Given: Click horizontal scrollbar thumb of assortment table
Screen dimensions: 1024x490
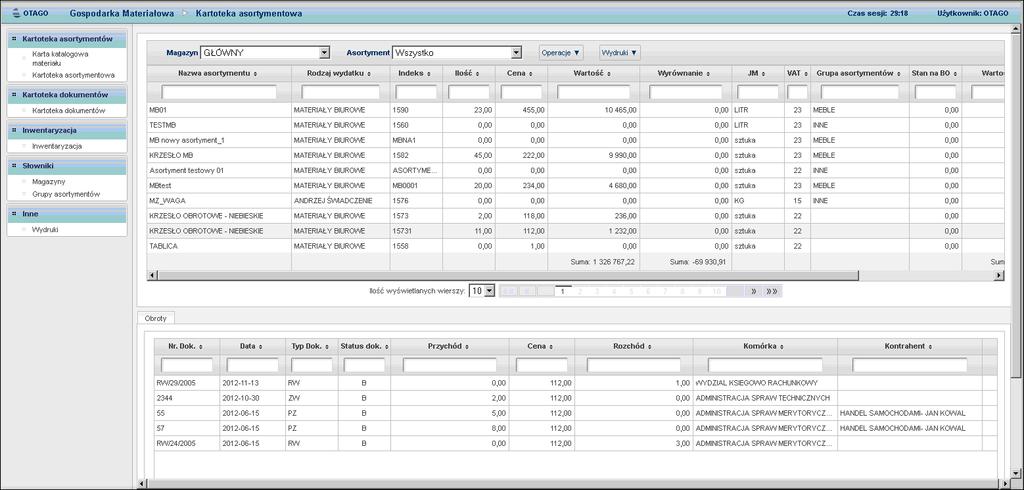Looking at the screenshot, I should pos(507,276).
